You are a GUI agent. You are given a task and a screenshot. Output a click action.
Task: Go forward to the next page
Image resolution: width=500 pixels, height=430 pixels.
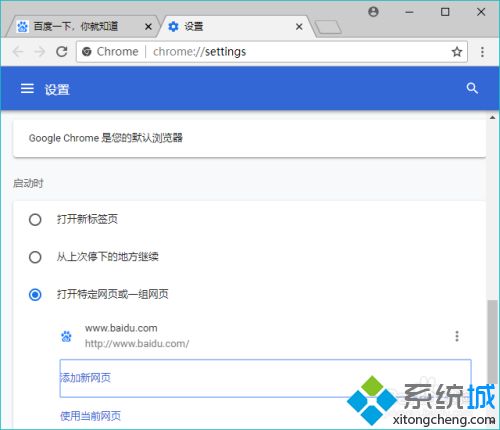[x=40, y=52]
